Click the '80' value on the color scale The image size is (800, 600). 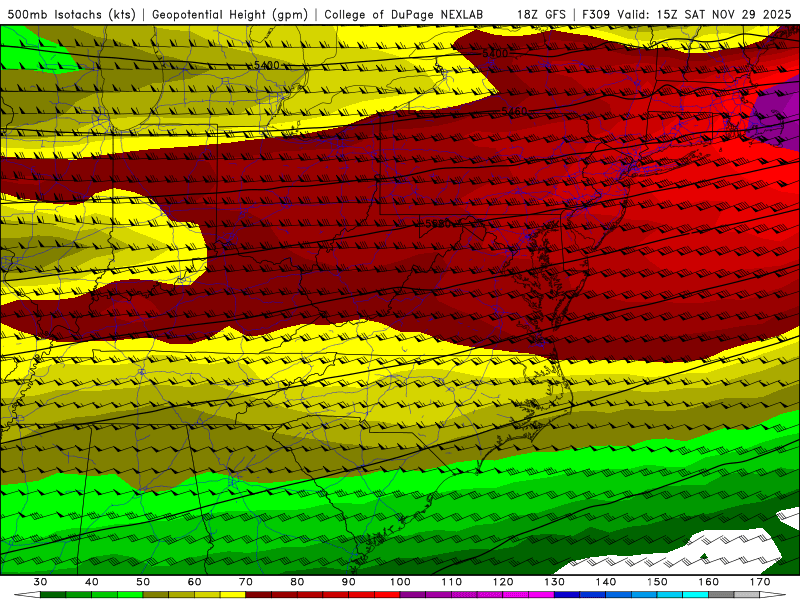[x=297, y=582]
